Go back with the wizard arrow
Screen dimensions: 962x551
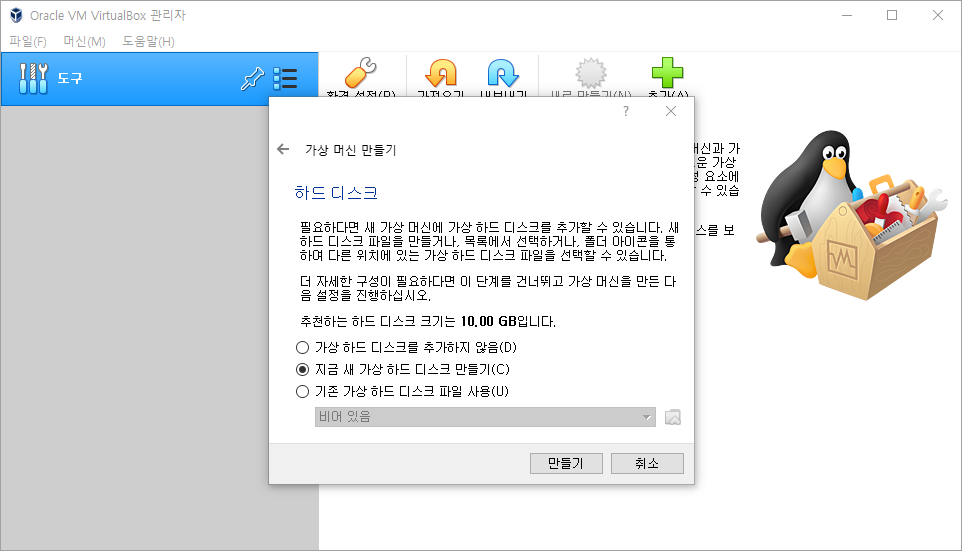pos(283,149)
